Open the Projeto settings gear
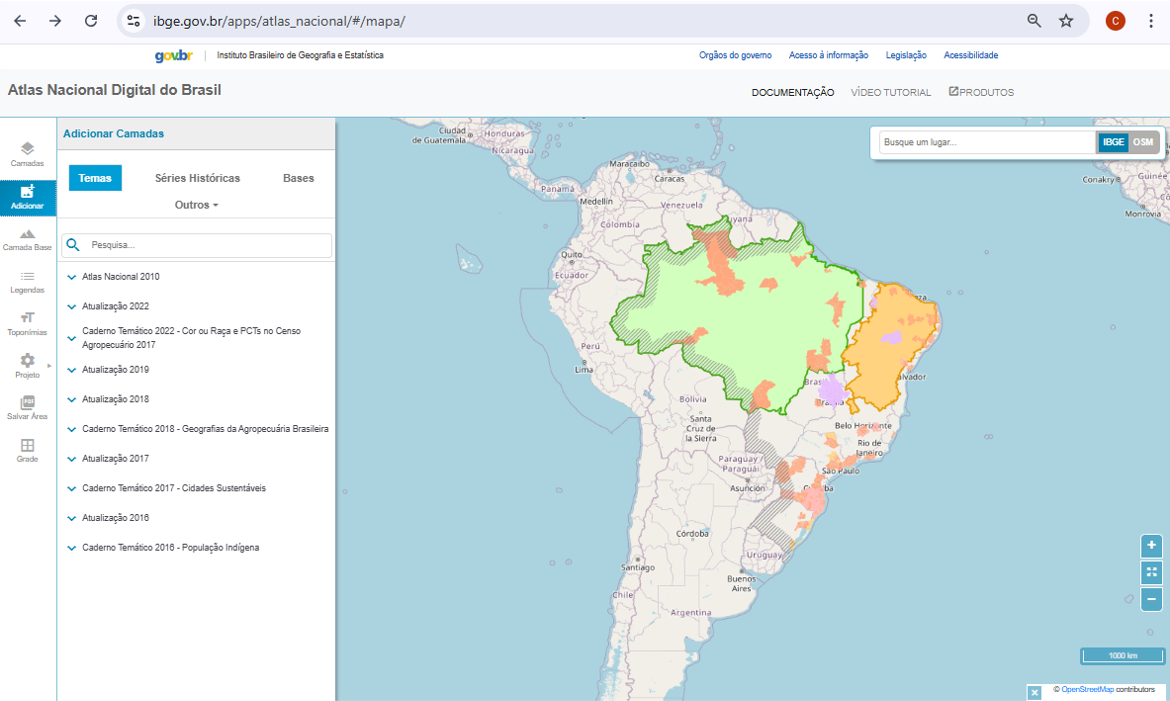The height and width of the screenshot is (701, 1170). [27, 365]
